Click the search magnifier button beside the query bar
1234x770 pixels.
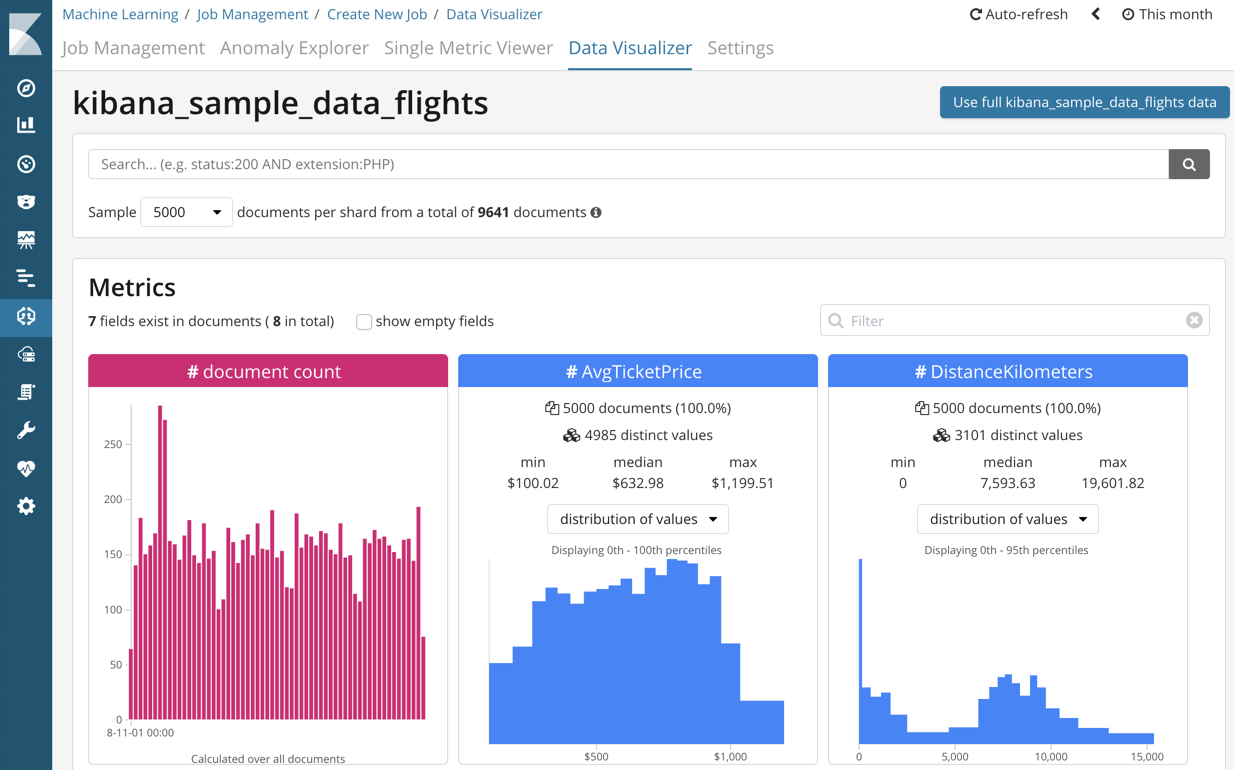point(1188,163)
